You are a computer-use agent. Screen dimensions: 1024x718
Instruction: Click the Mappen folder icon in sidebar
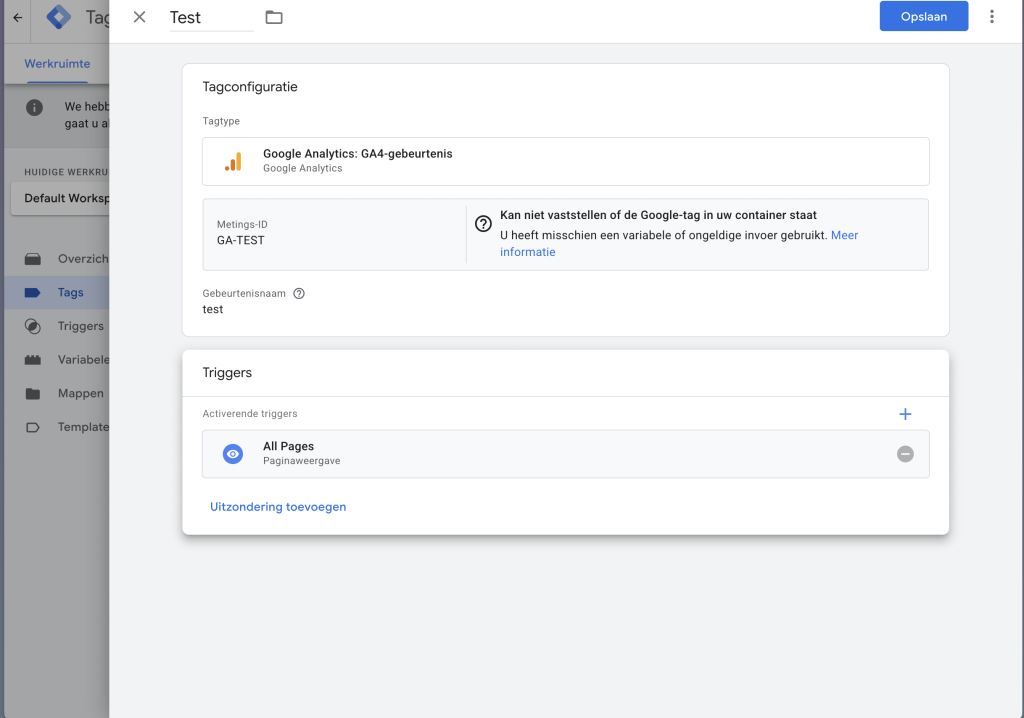[x=33, y=393]
